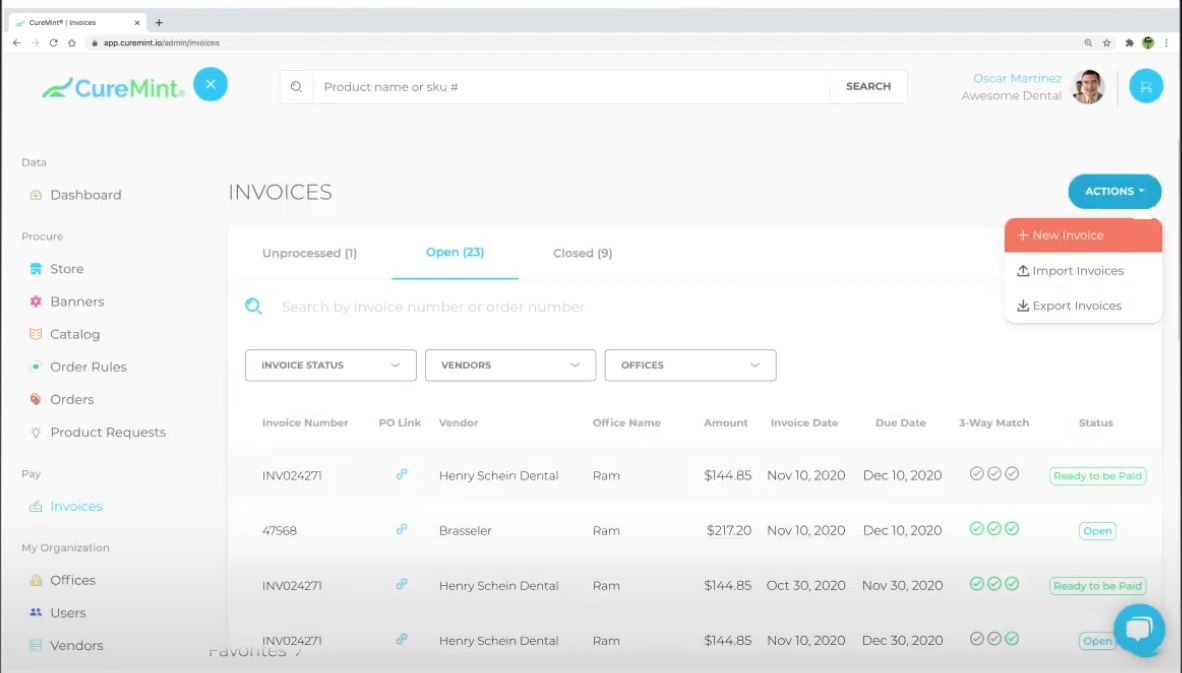Click the Orders tag icon
This screenshot has width=1182, height=673.
[35, 399]
